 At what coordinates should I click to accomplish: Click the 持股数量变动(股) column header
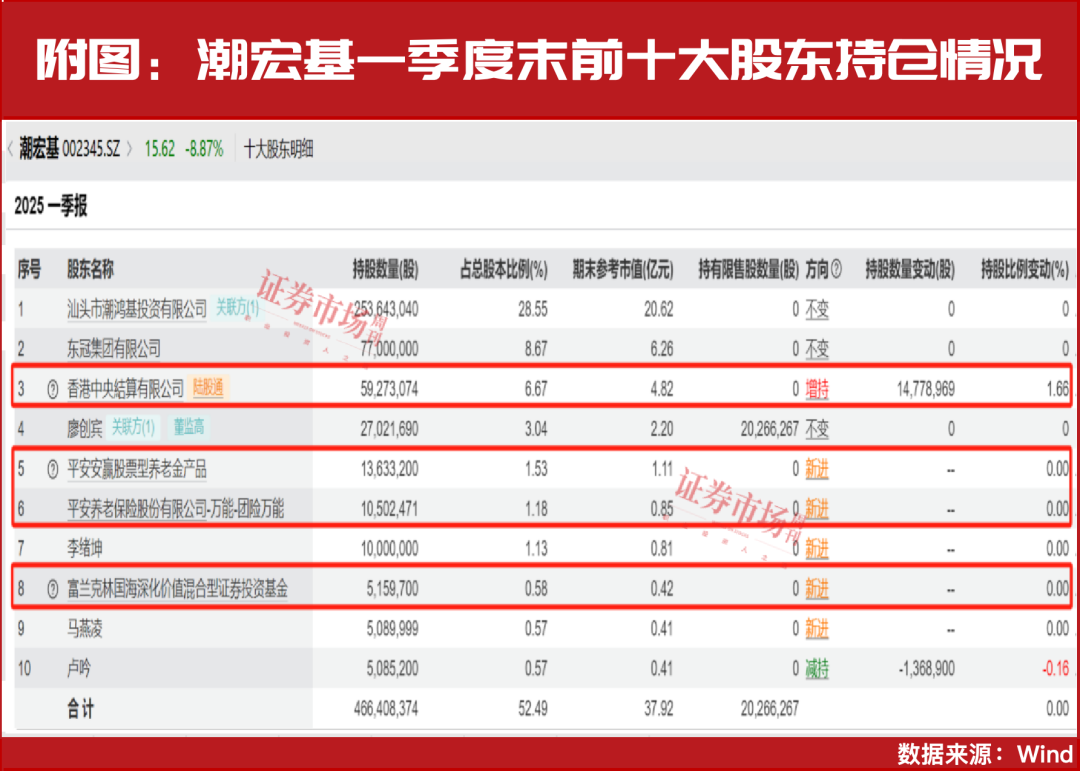click(x=910, y=270)
